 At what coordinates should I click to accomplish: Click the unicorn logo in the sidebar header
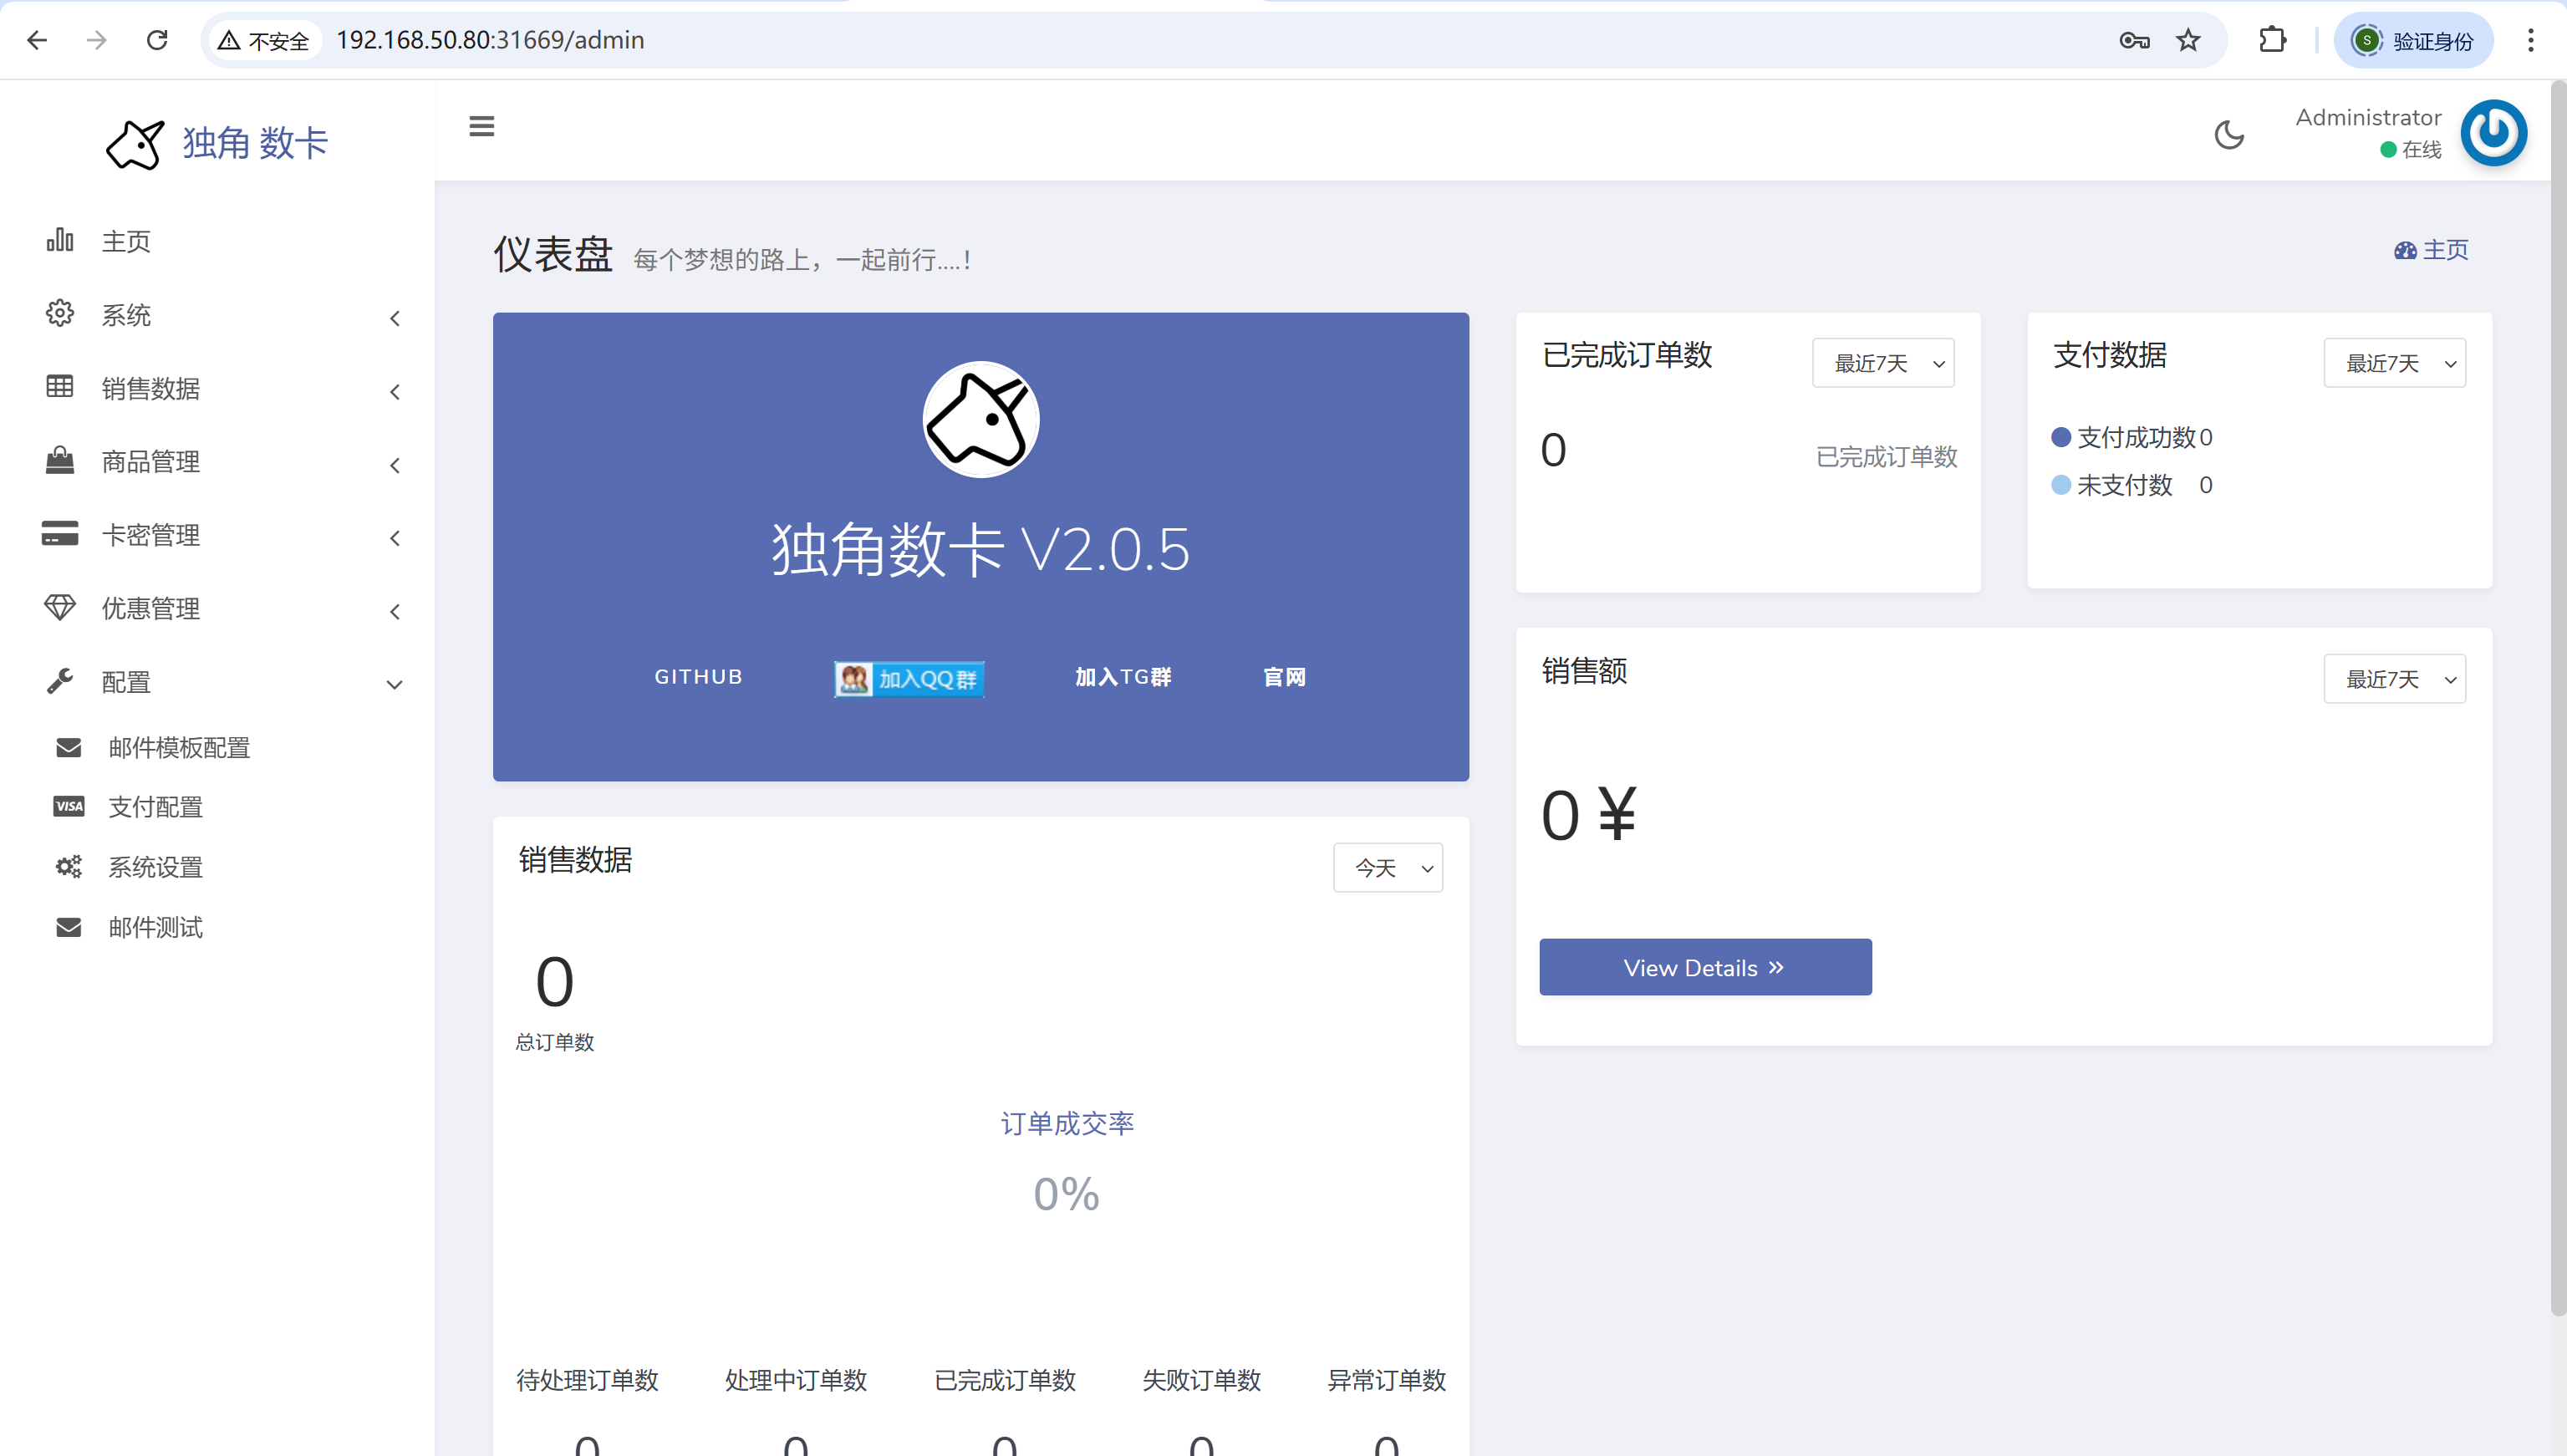point(135,144)
